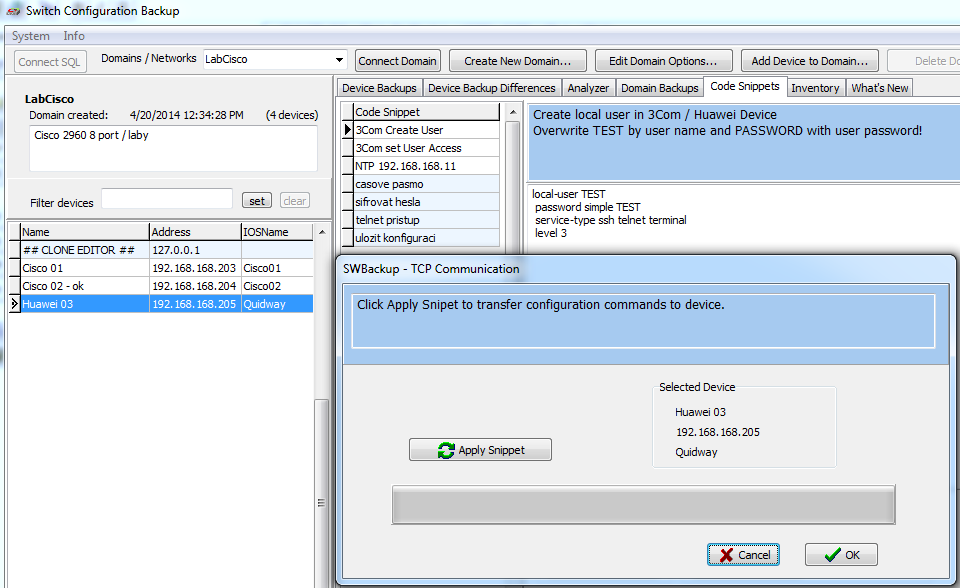
Task: Click address 192.168.168.203 cell
Action: (194, 268)
